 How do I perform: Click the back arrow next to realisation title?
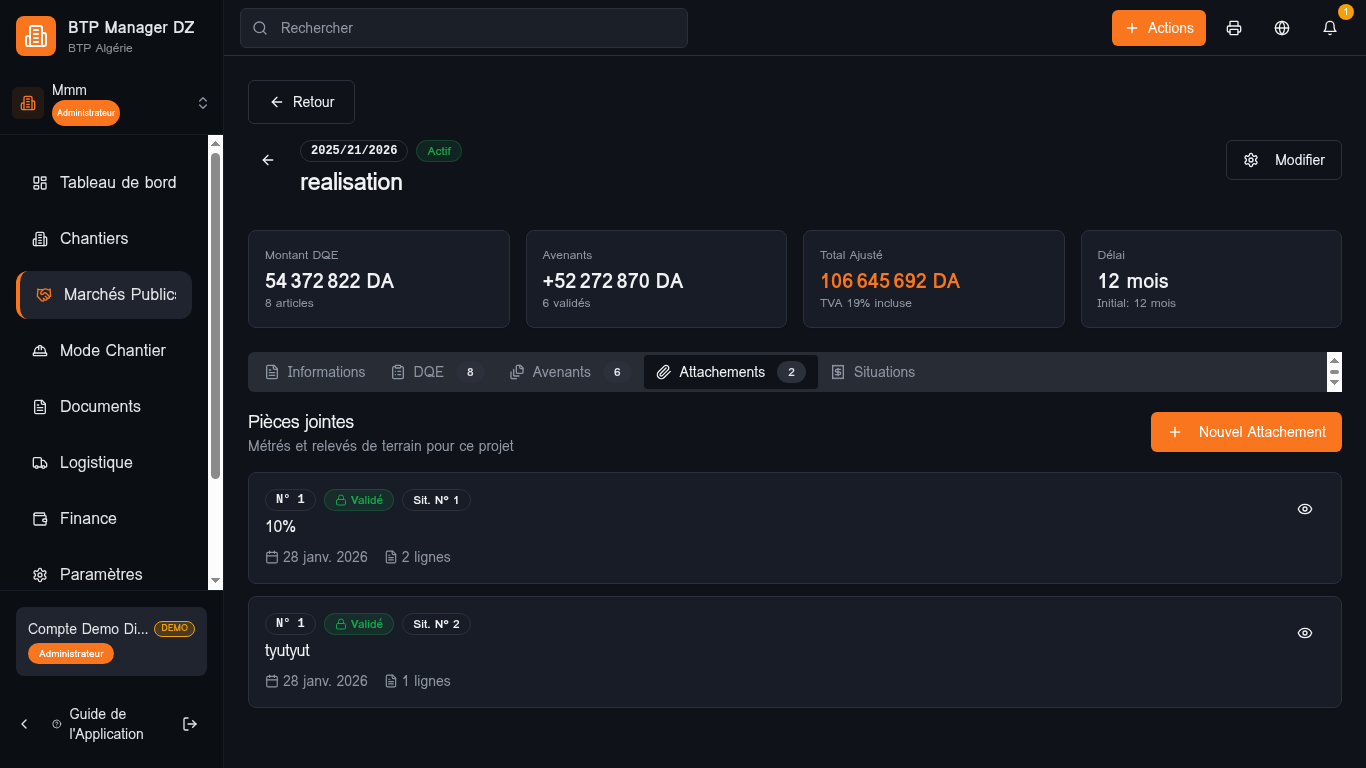pos(267,159)
